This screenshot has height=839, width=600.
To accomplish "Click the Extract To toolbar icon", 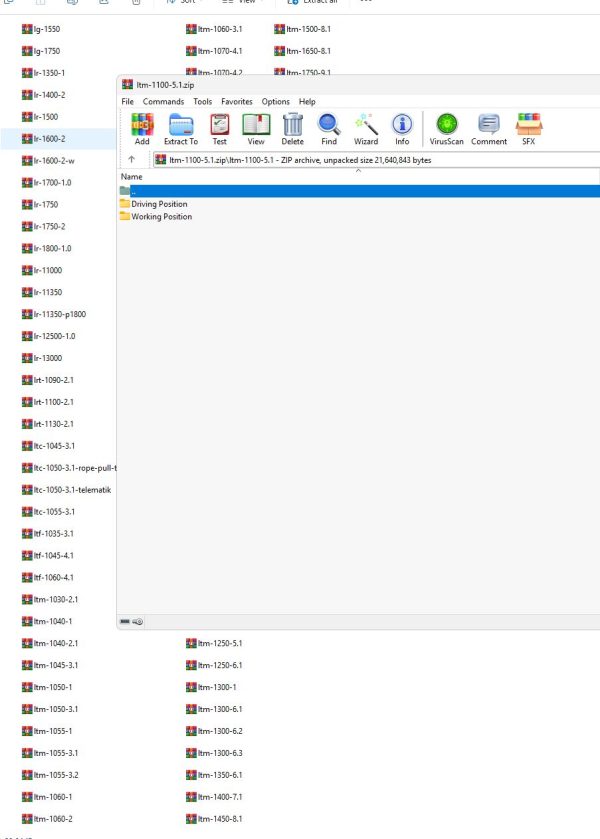I will (x=181, y=129).
